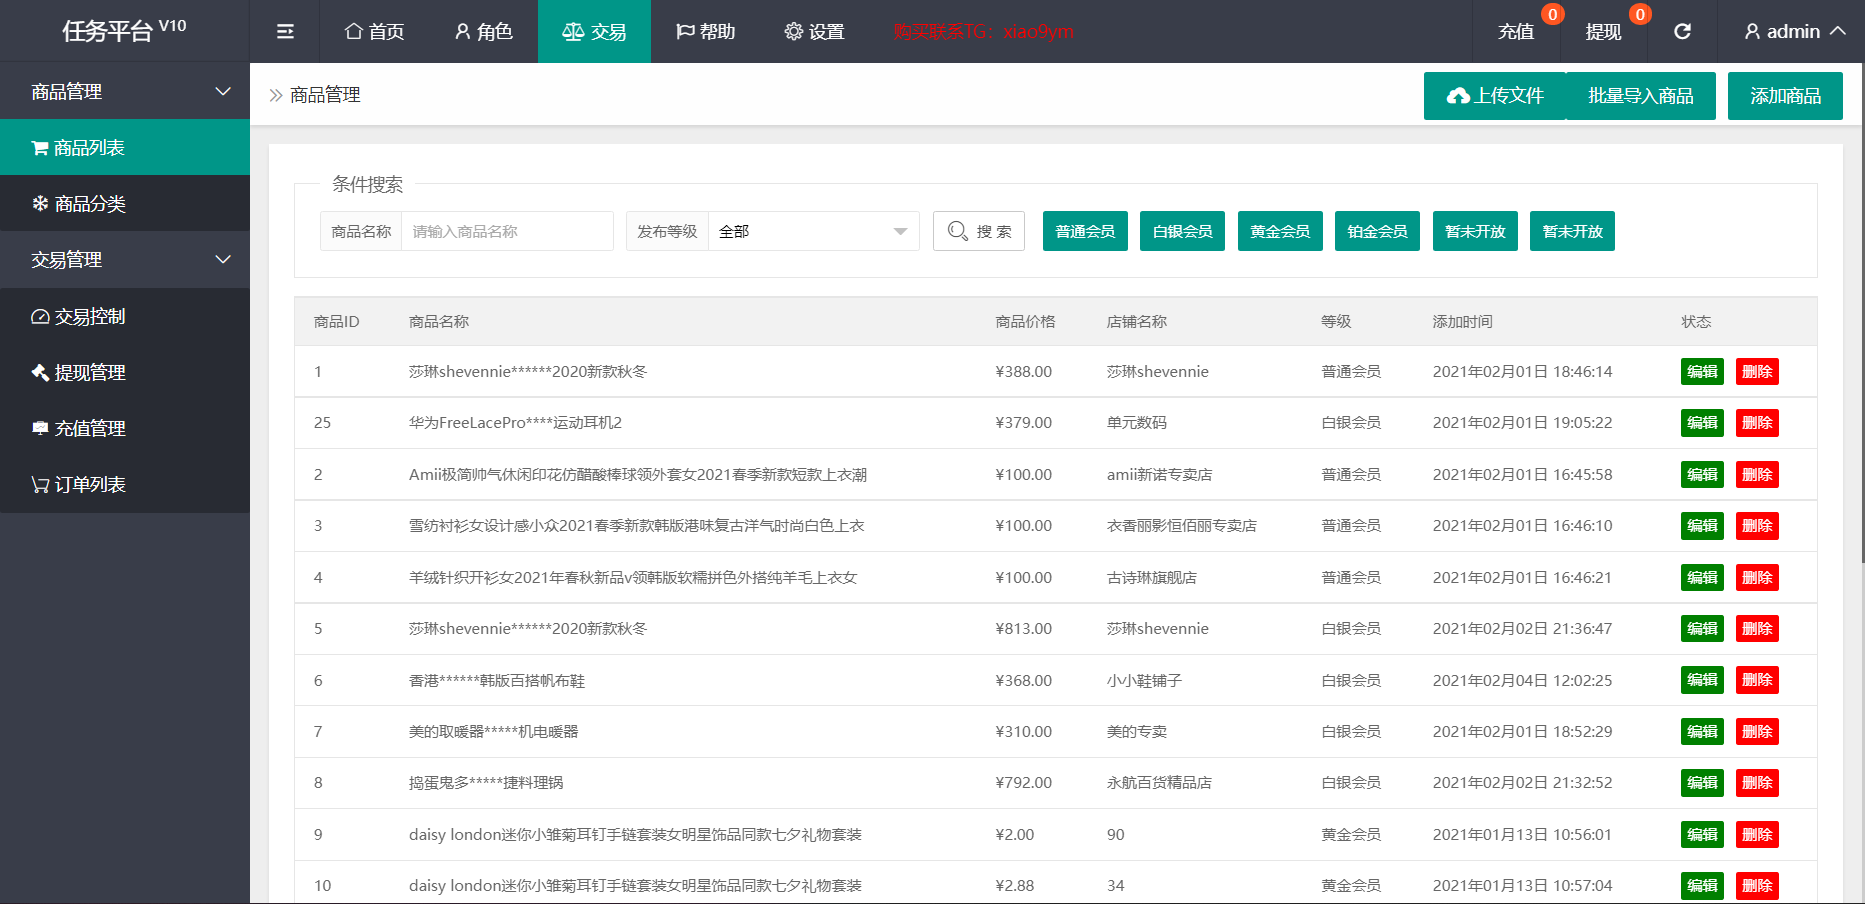Select the 交易 tab
The image size is (1865, 904).
pos(594,32)
